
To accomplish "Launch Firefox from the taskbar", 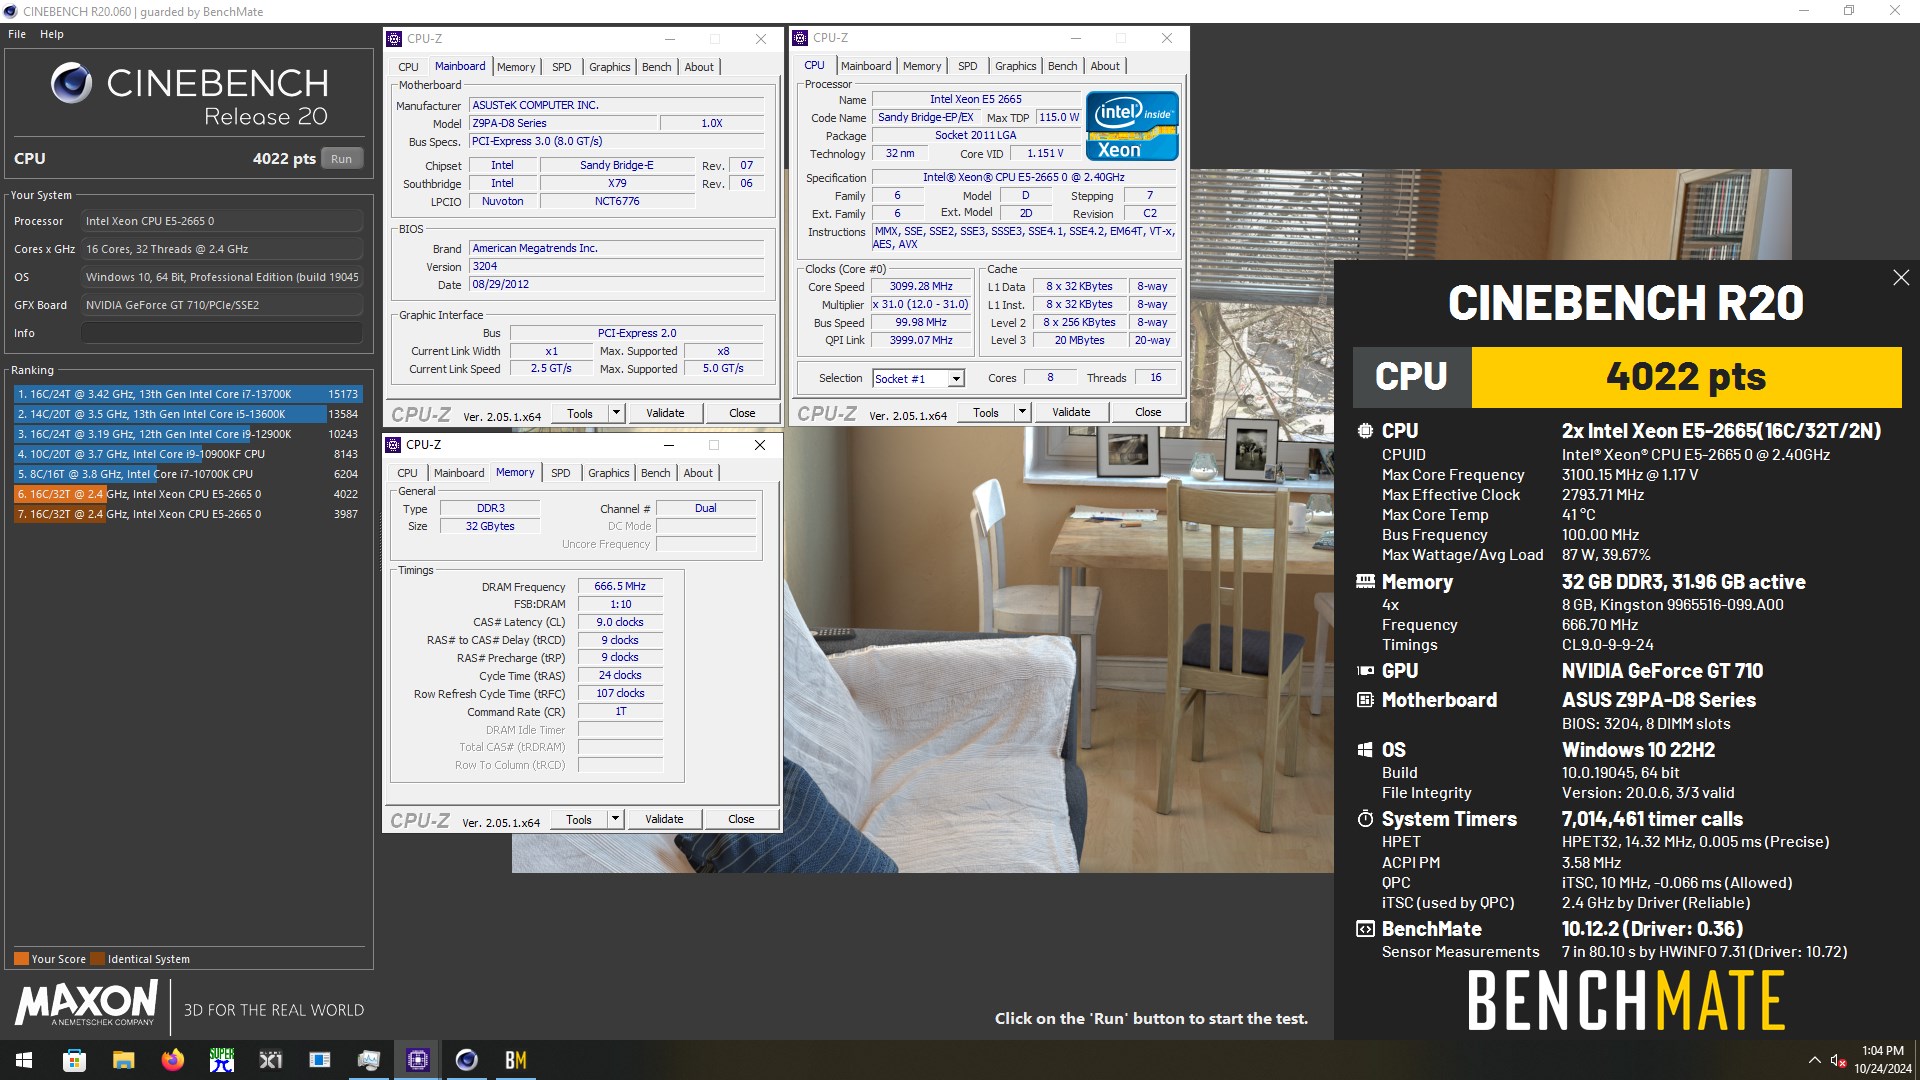I will (x=172, y=1060).
